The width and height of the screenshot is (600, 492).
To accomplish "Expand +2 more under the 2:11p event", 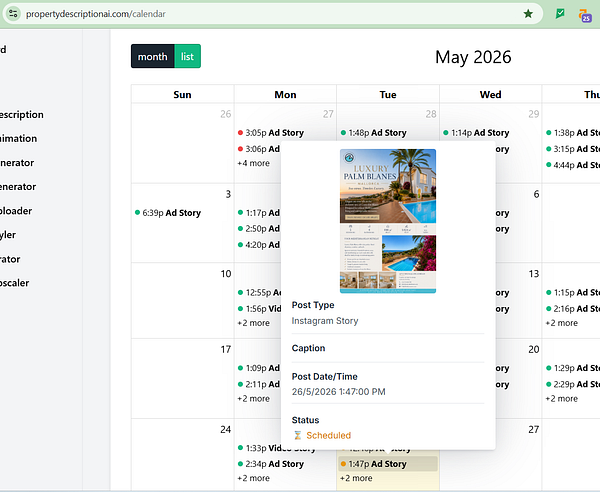I will [x=253, y=399].
